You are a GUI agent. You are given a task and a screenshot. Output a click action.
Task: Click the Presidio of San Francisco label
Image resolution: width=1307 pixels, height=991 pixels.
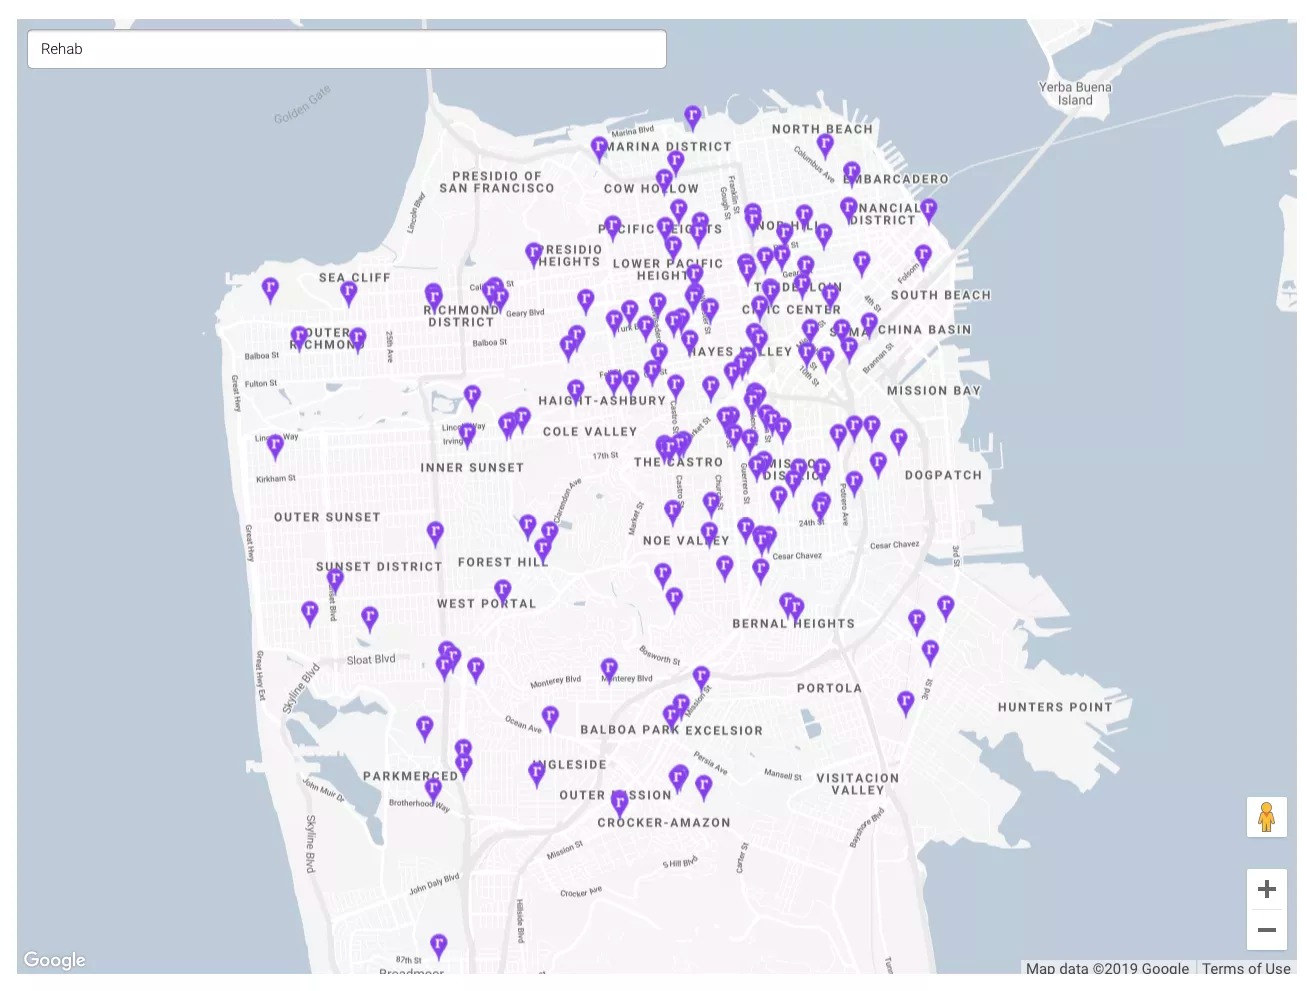coord(497,182)
